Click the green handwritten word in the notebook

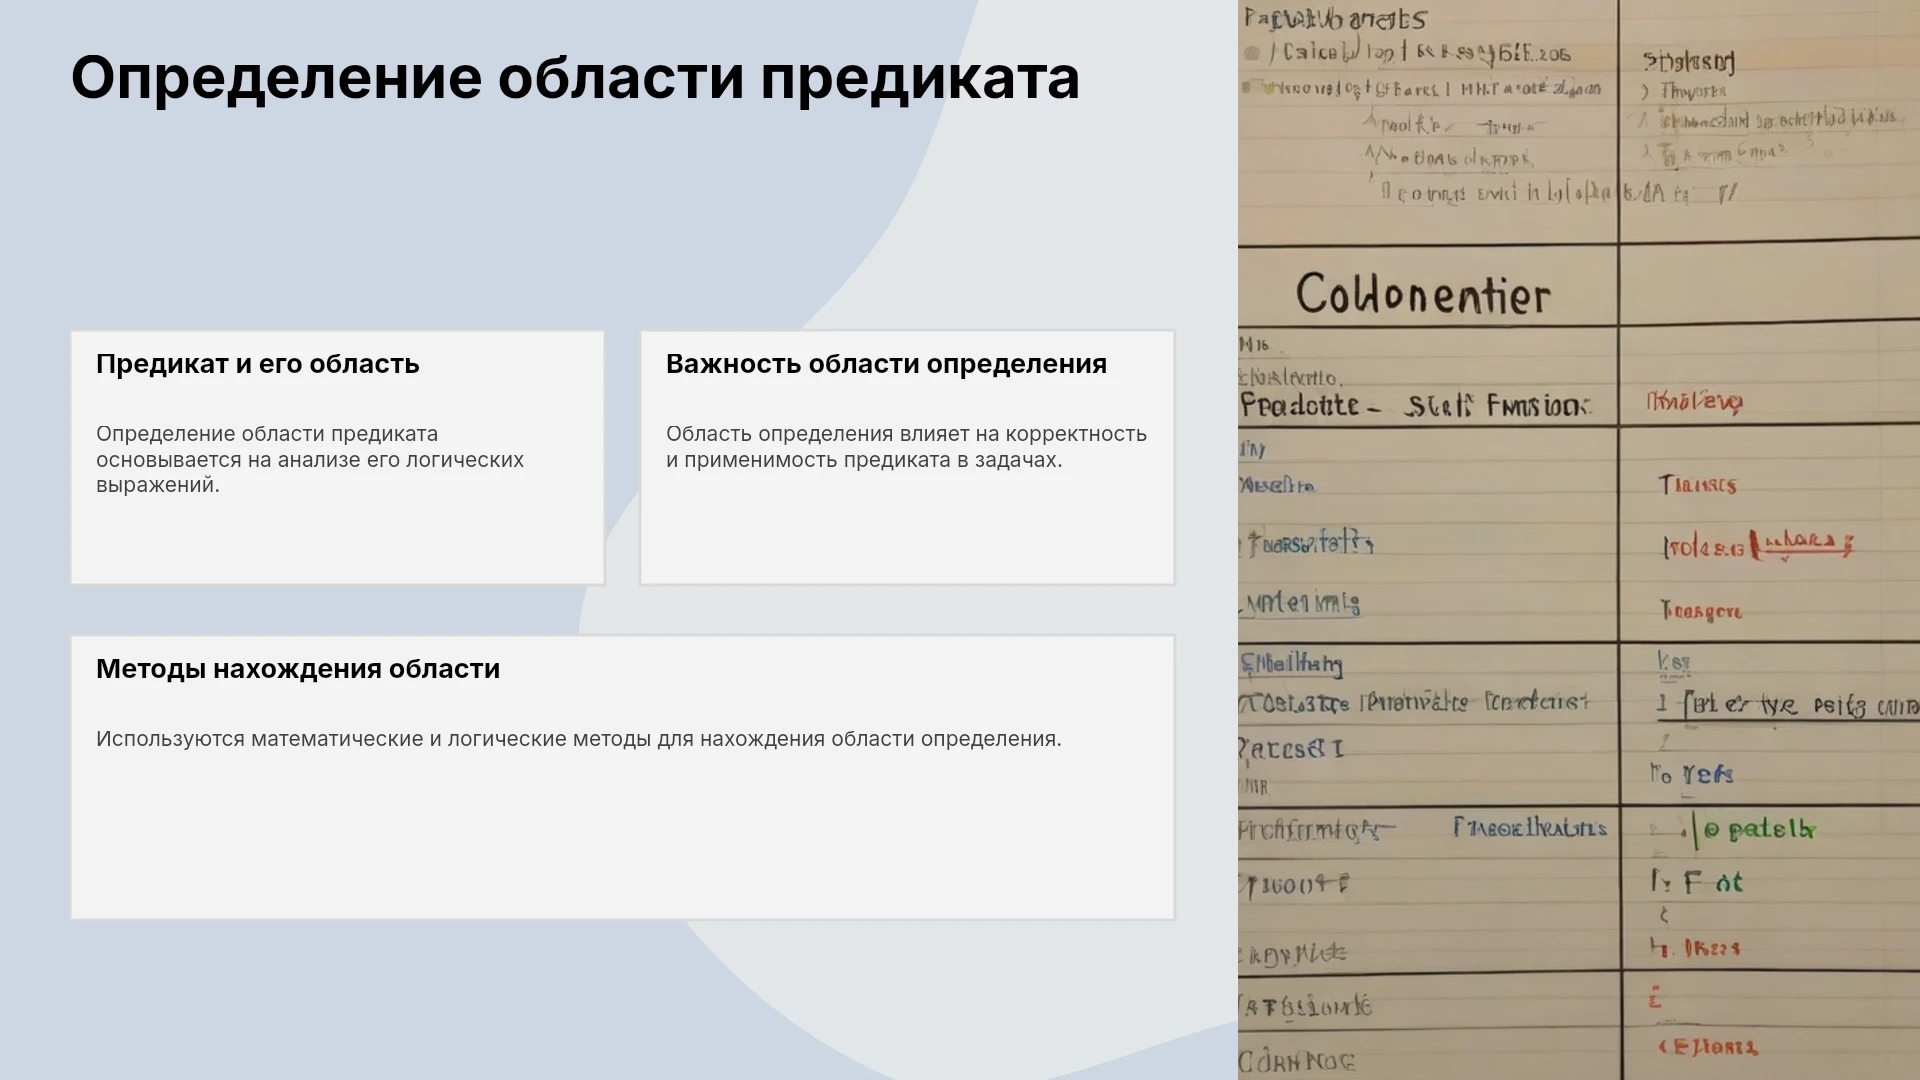tap(1758, 829)
